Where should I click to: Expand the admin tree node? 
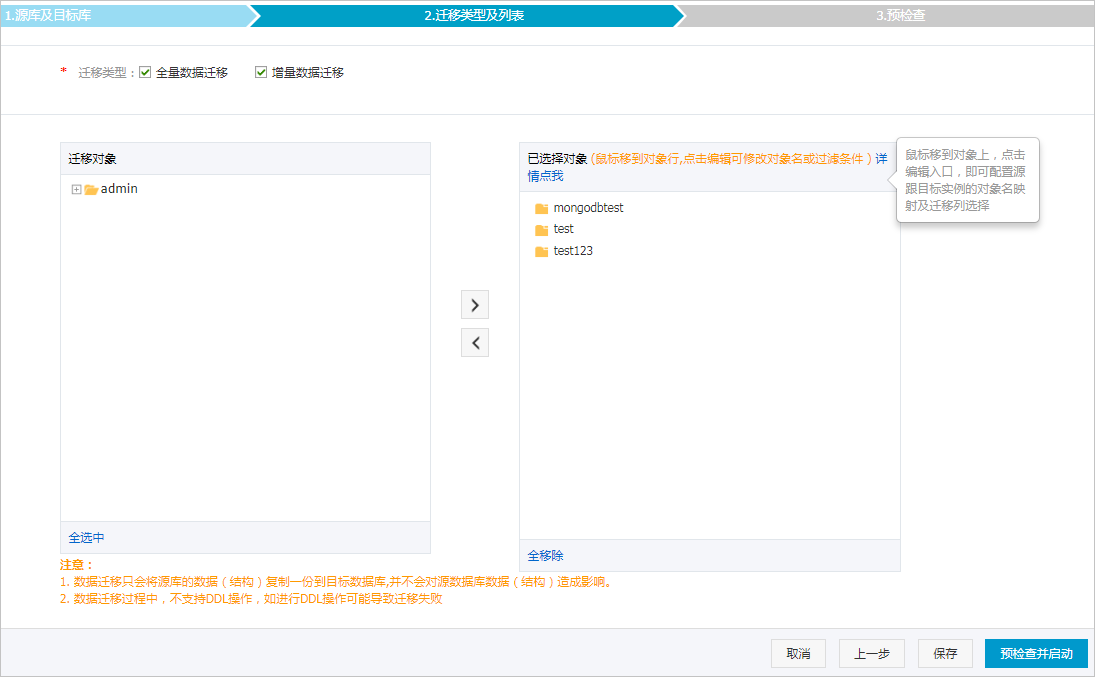[76, 189]
